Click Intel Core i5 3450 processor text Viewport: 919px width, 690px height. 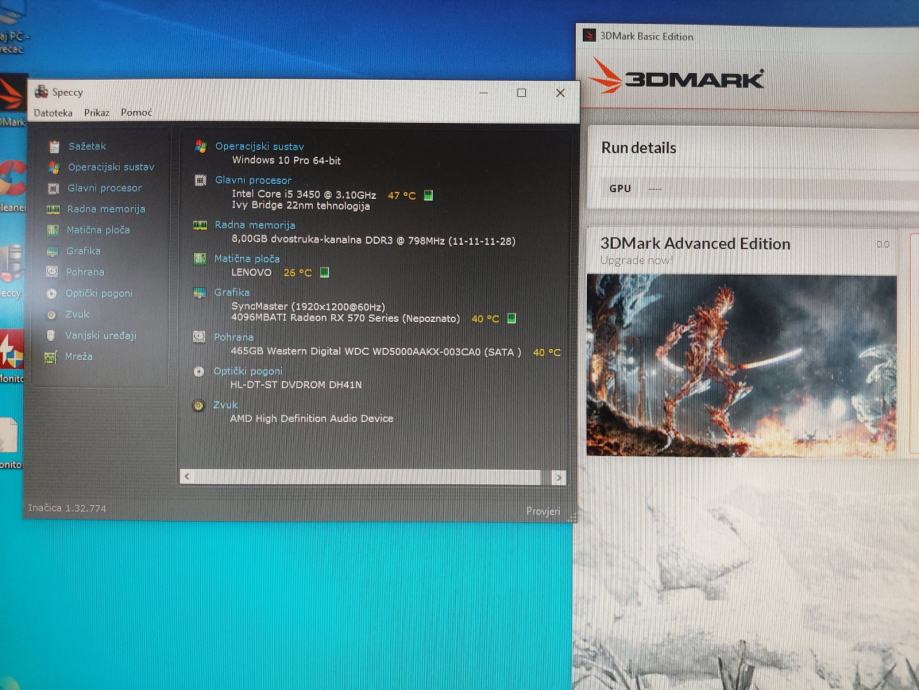304,194
